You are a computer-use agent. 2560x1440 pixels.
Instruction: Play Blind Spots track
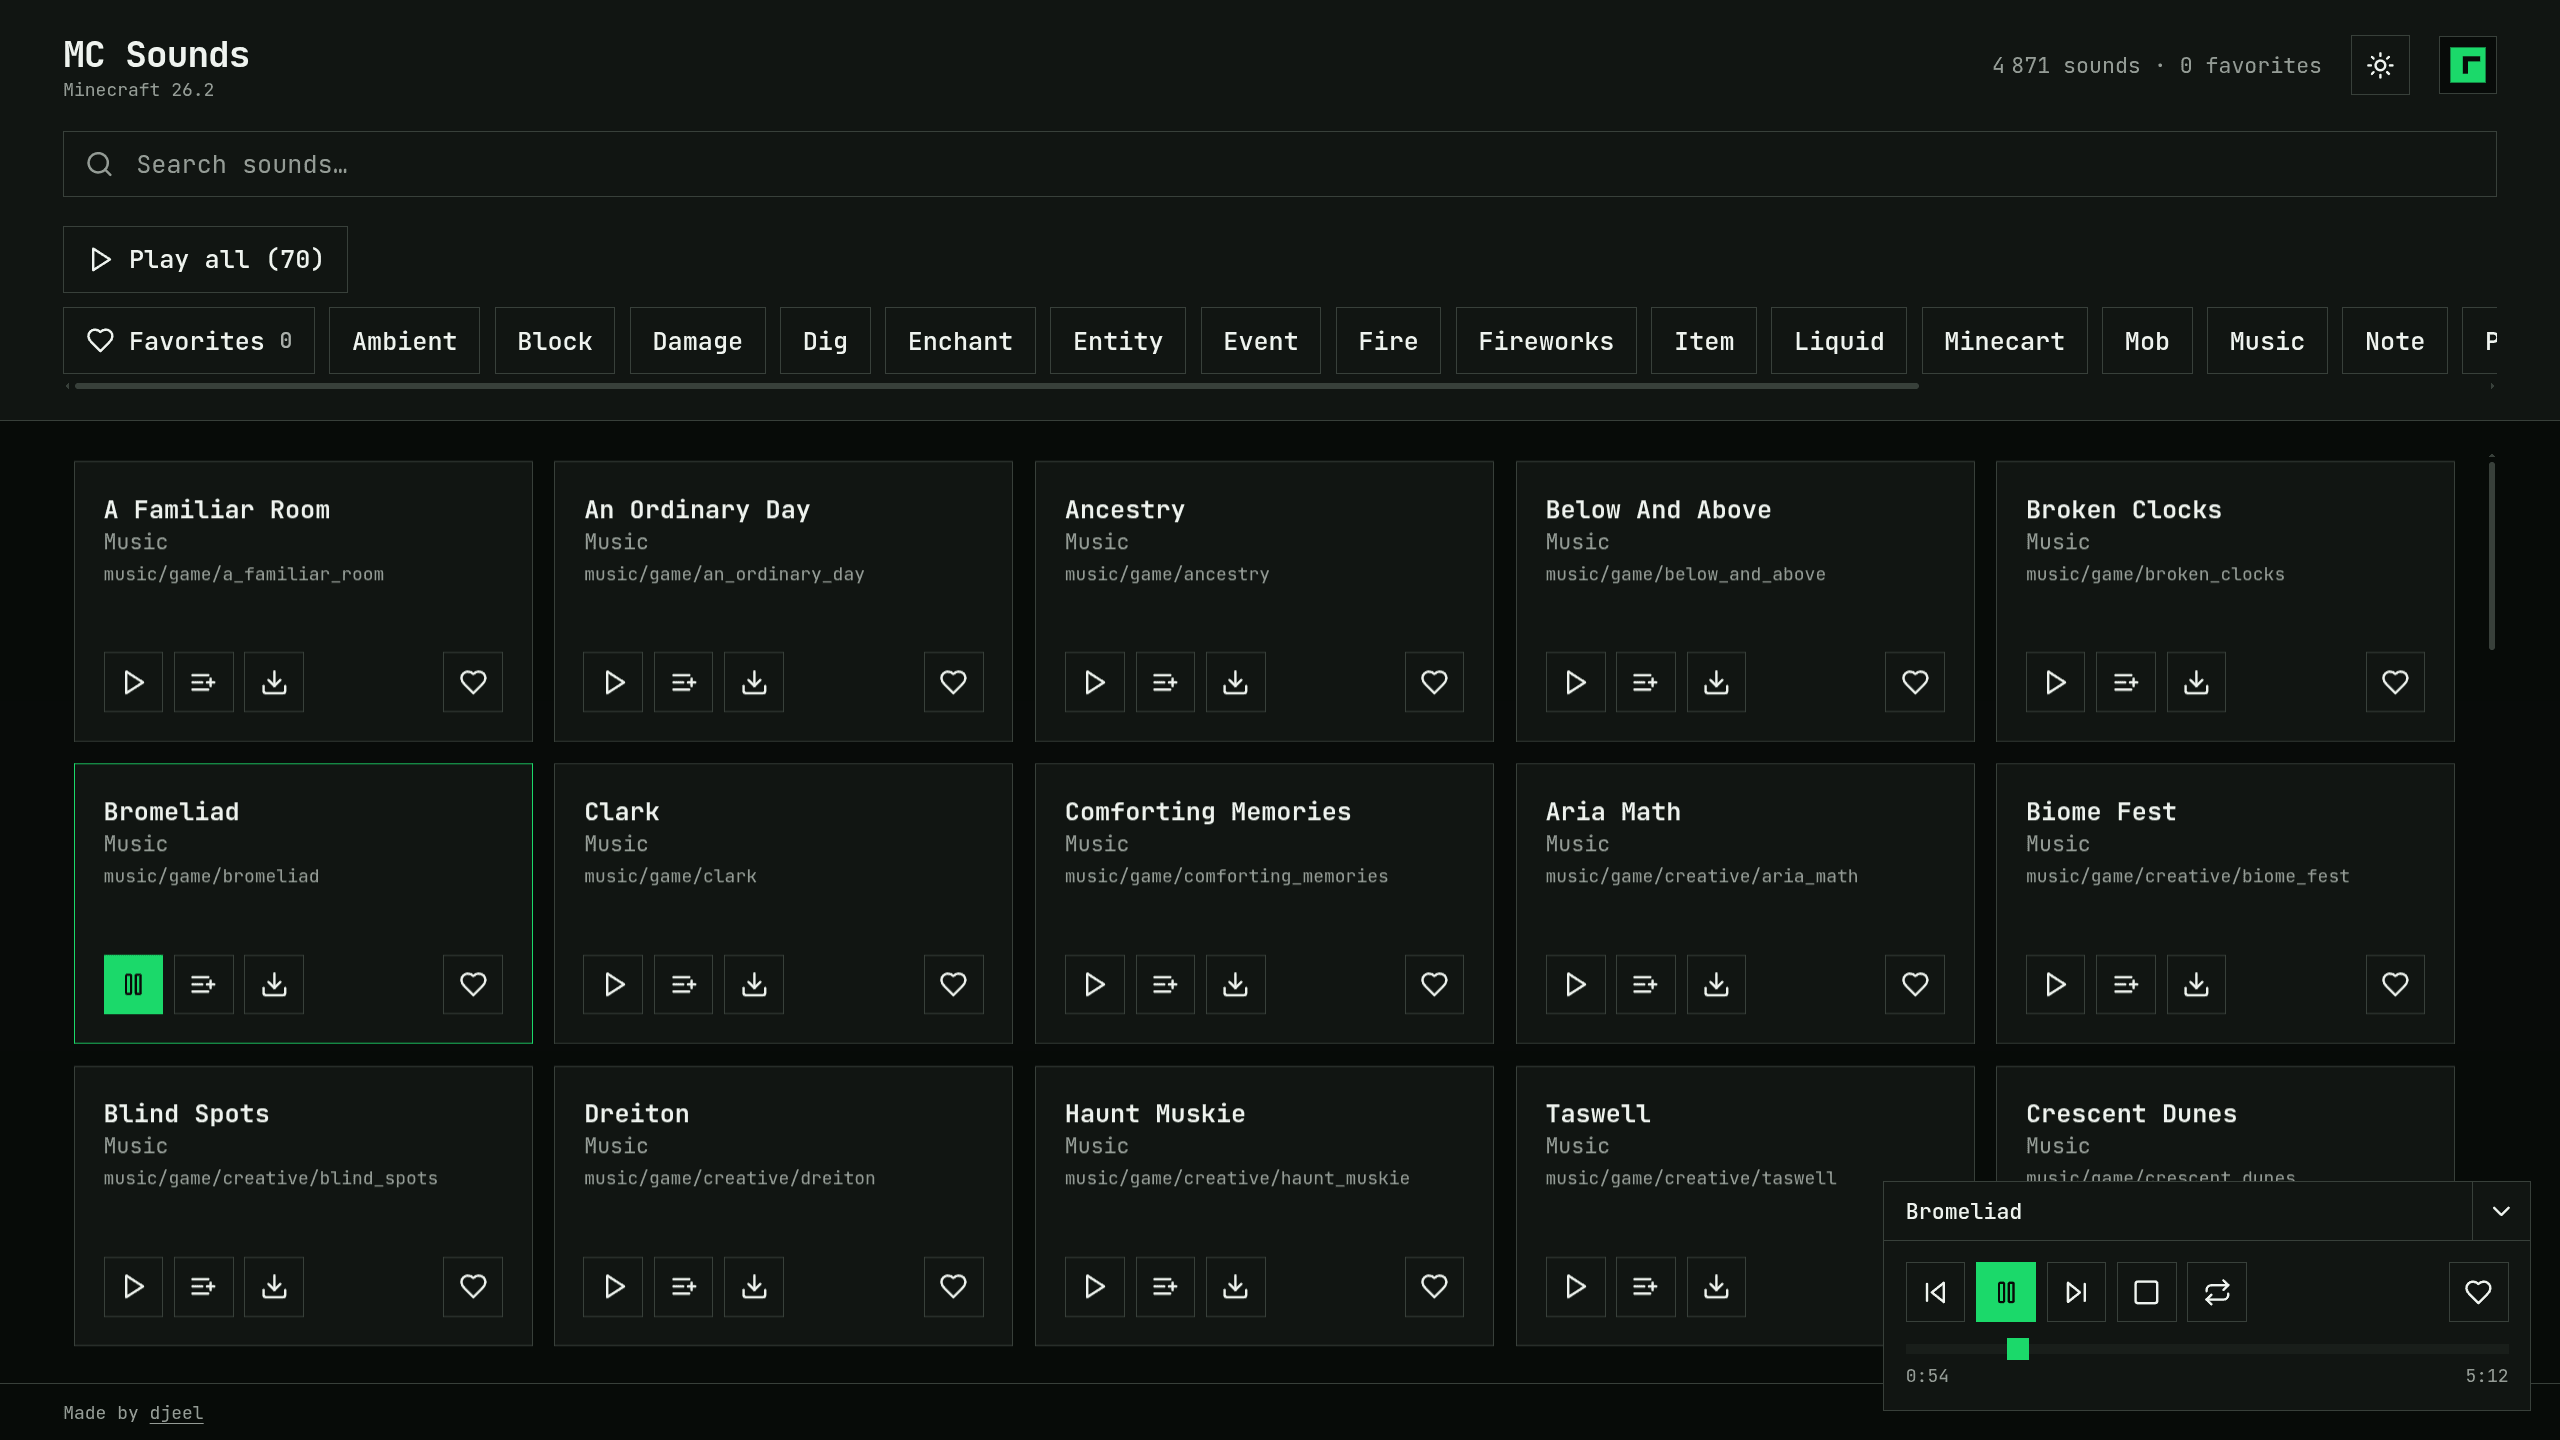[133, 1286]
